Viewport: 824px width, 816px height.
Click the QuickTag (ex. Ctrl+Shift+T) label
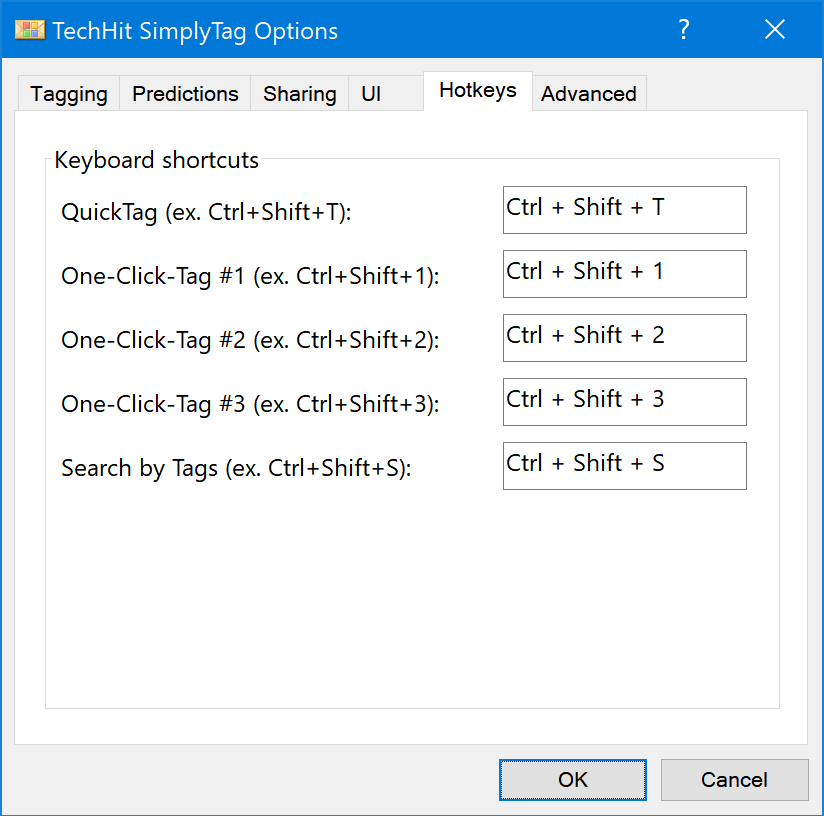tap(206, 213)
